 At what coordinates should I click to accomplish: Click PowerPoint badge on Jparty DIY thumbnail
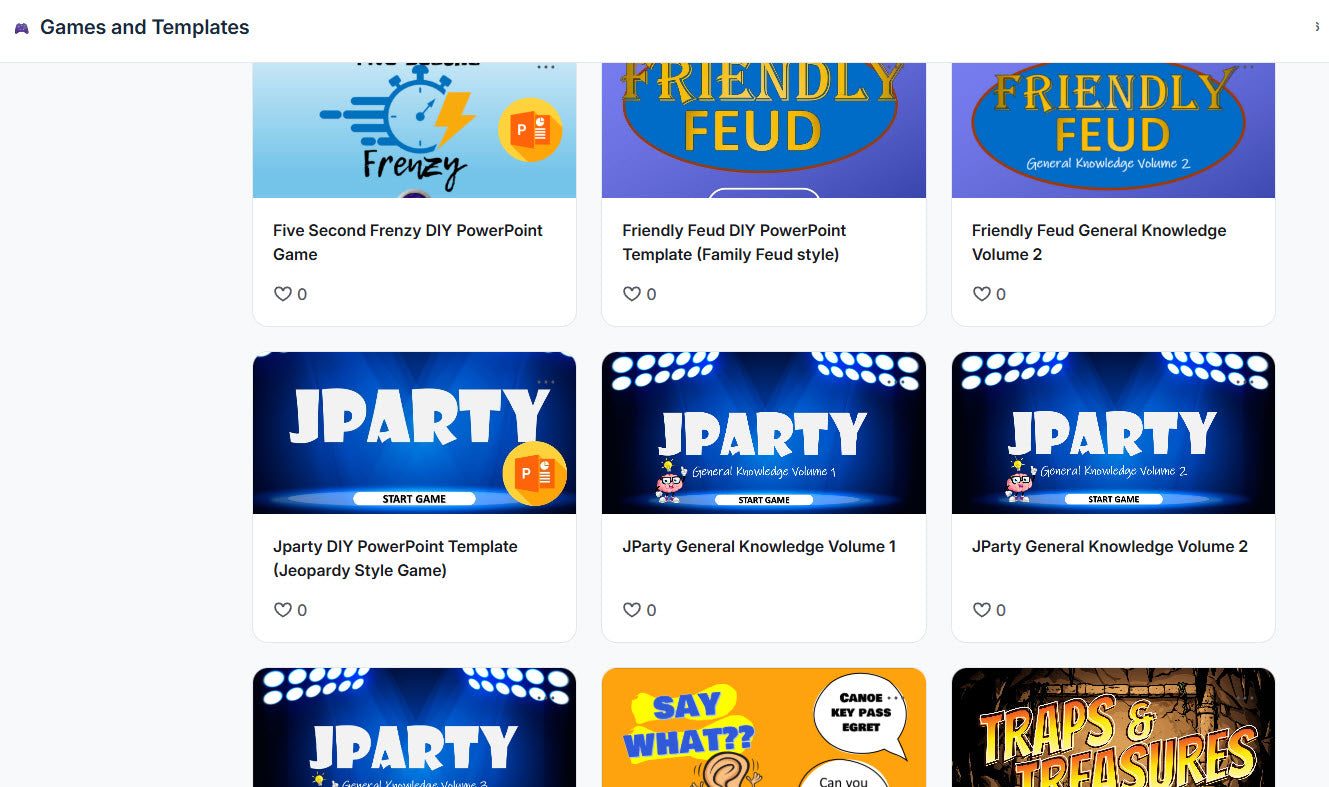pos(534,473)
